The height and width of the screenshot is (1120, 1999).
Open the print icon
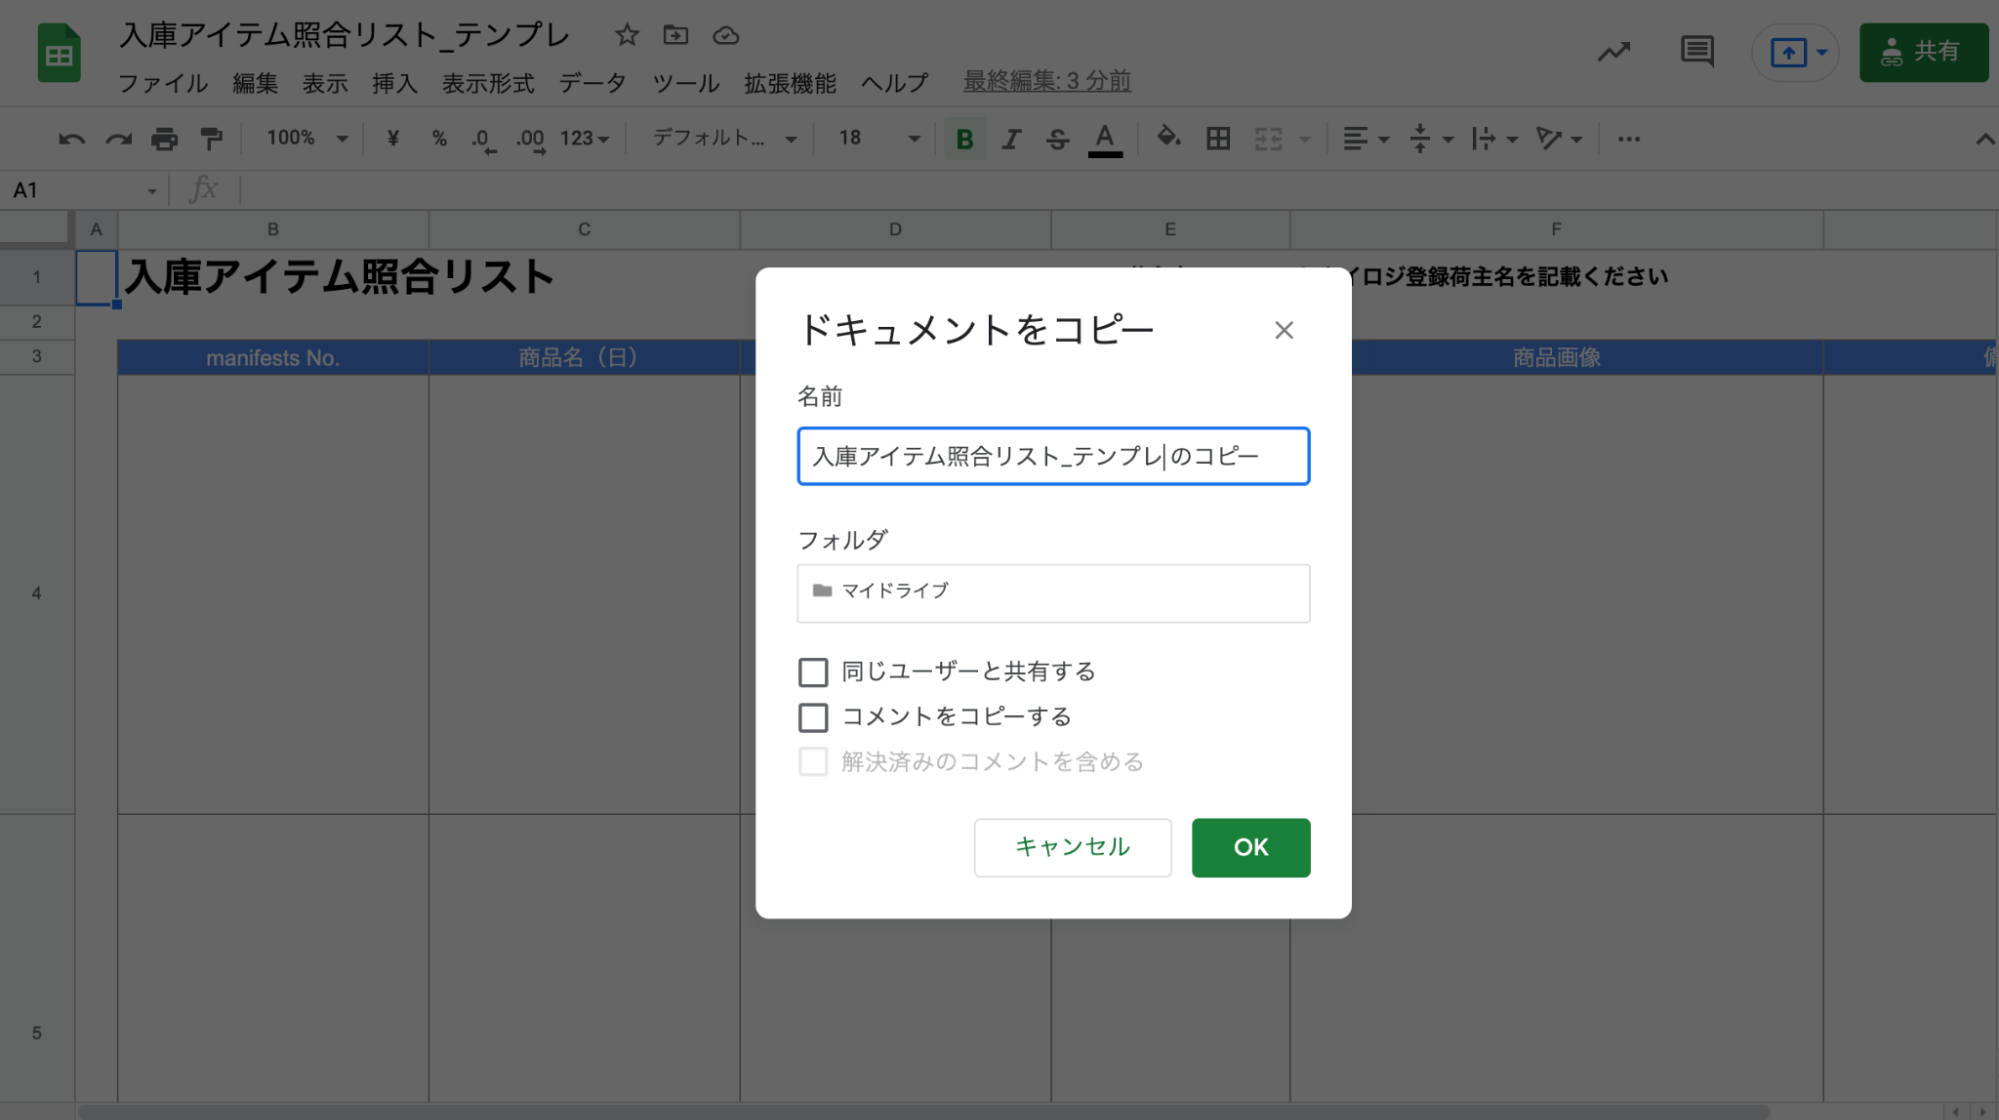[x=166, y=138]
